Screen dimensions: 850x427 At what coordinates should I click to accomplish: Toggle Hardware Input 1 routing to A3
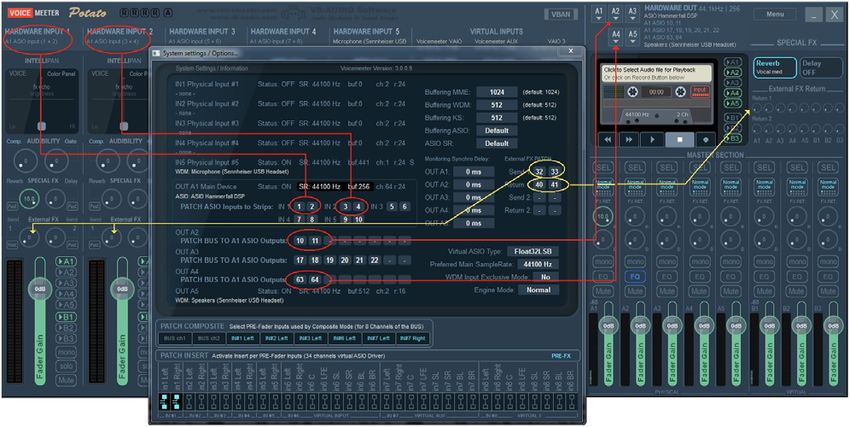point(66,283)
